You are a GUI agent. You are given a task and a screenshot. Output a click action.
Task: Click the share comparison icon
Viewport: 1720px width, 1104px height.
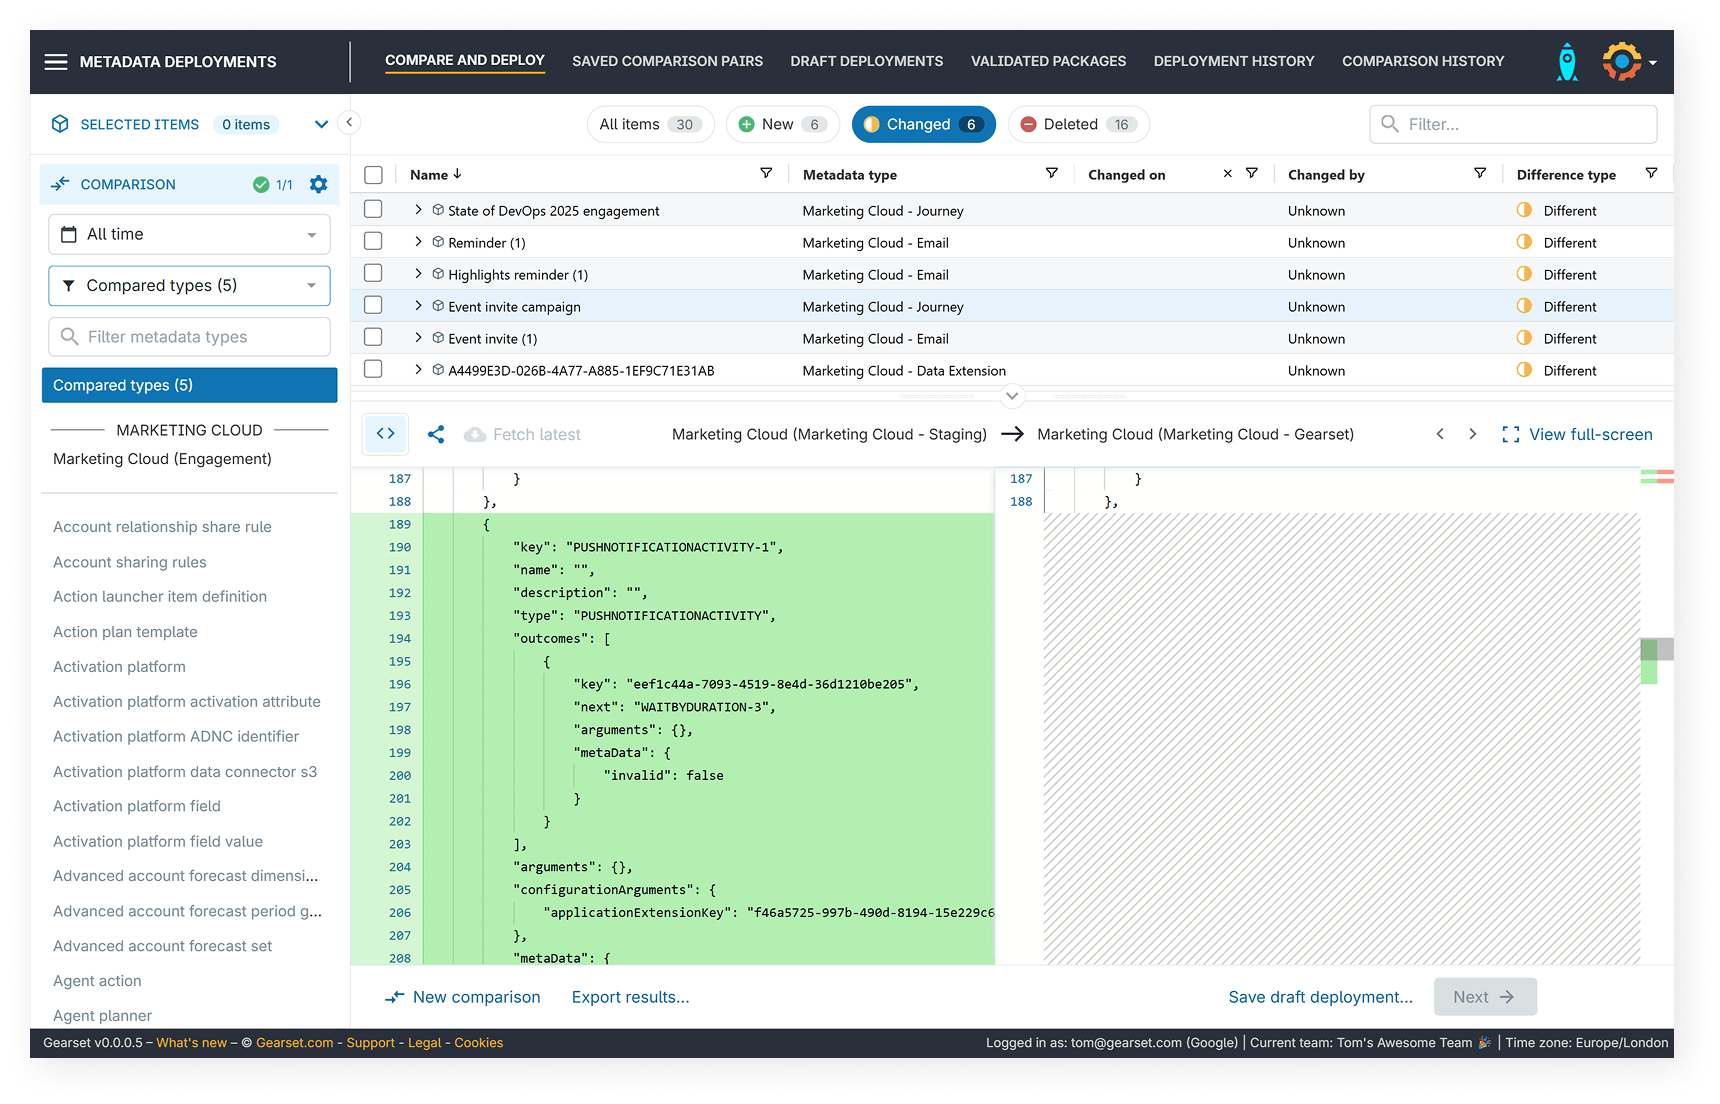pyautogui.click(x=436, y=434)
